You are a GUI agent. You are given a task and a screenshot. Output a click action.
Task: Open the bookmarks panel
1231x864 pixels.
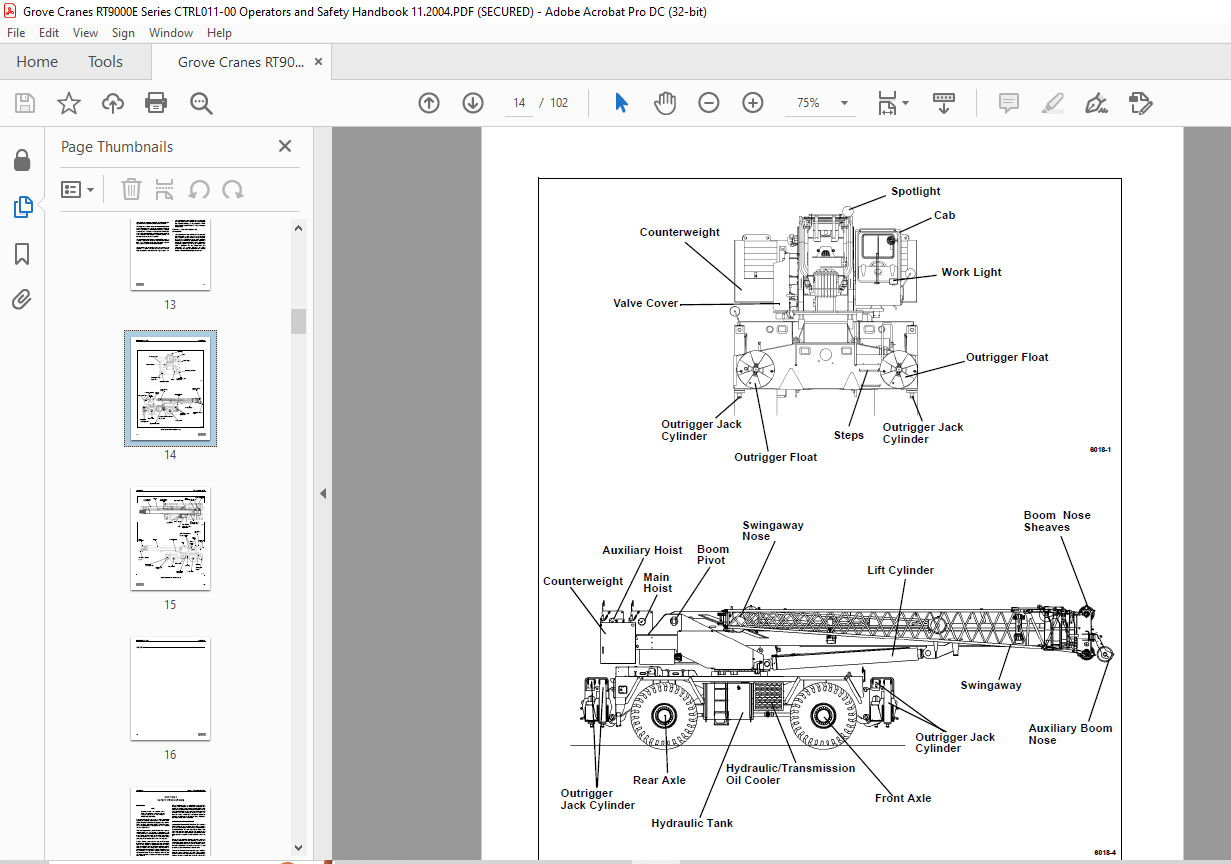(x=22, y=254)
